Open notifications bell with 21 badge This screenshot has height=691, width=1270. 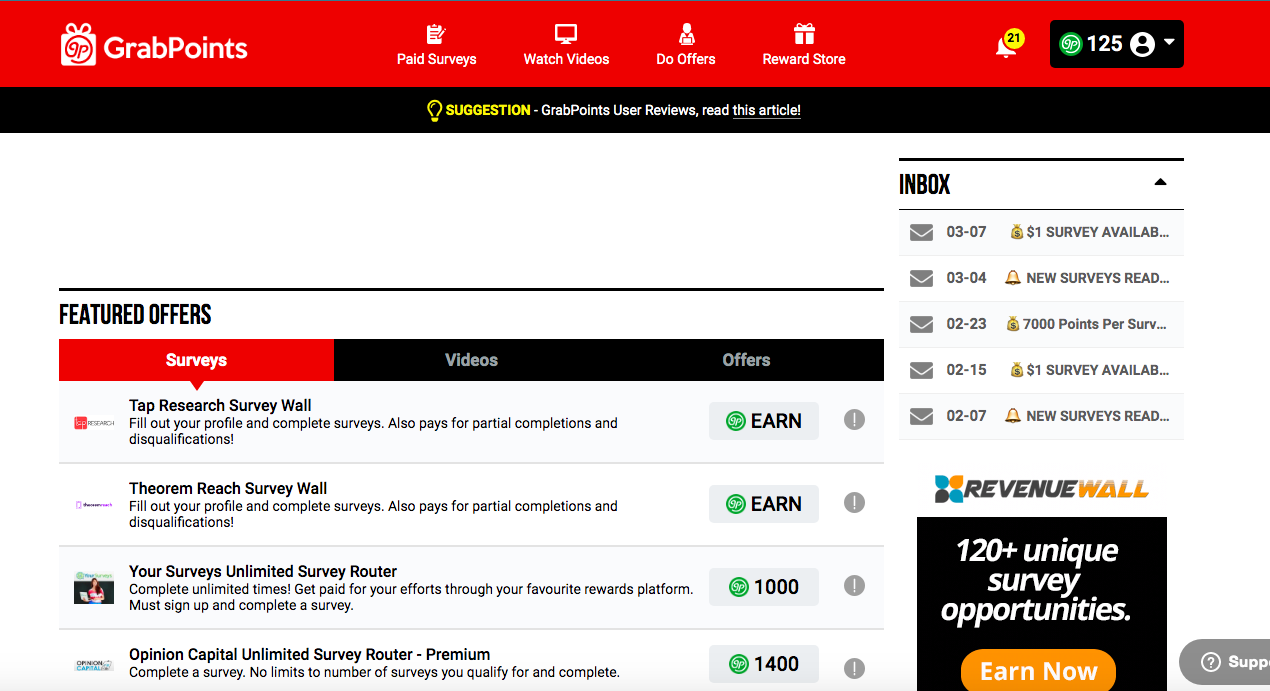[x=1008, y=45]
